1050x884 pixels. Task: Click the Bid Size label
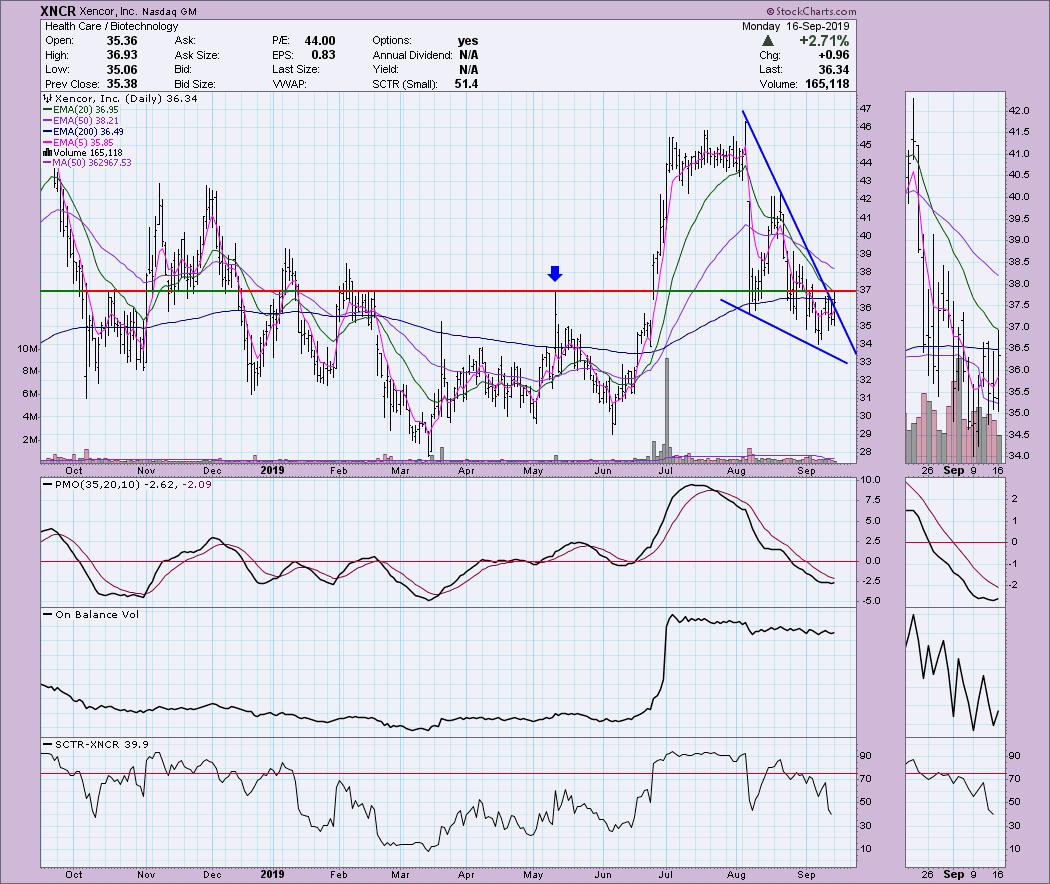click(195, 84)
